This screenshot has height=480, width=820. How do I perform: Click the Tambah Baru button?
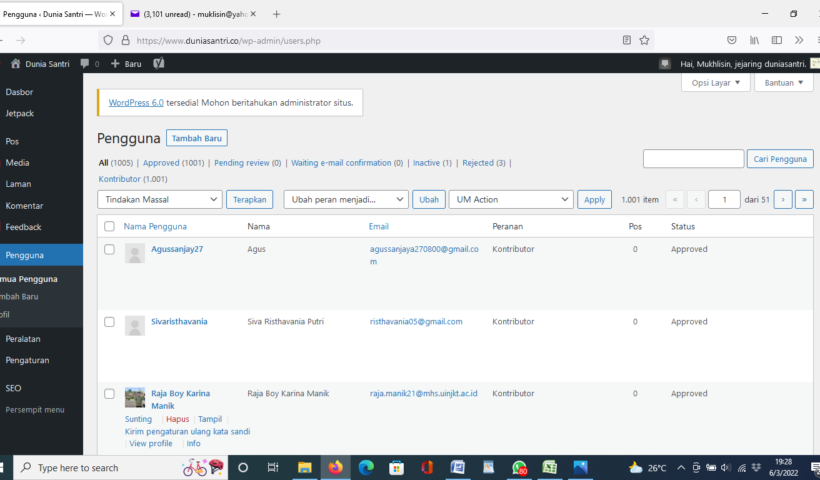tap(197, 139)
